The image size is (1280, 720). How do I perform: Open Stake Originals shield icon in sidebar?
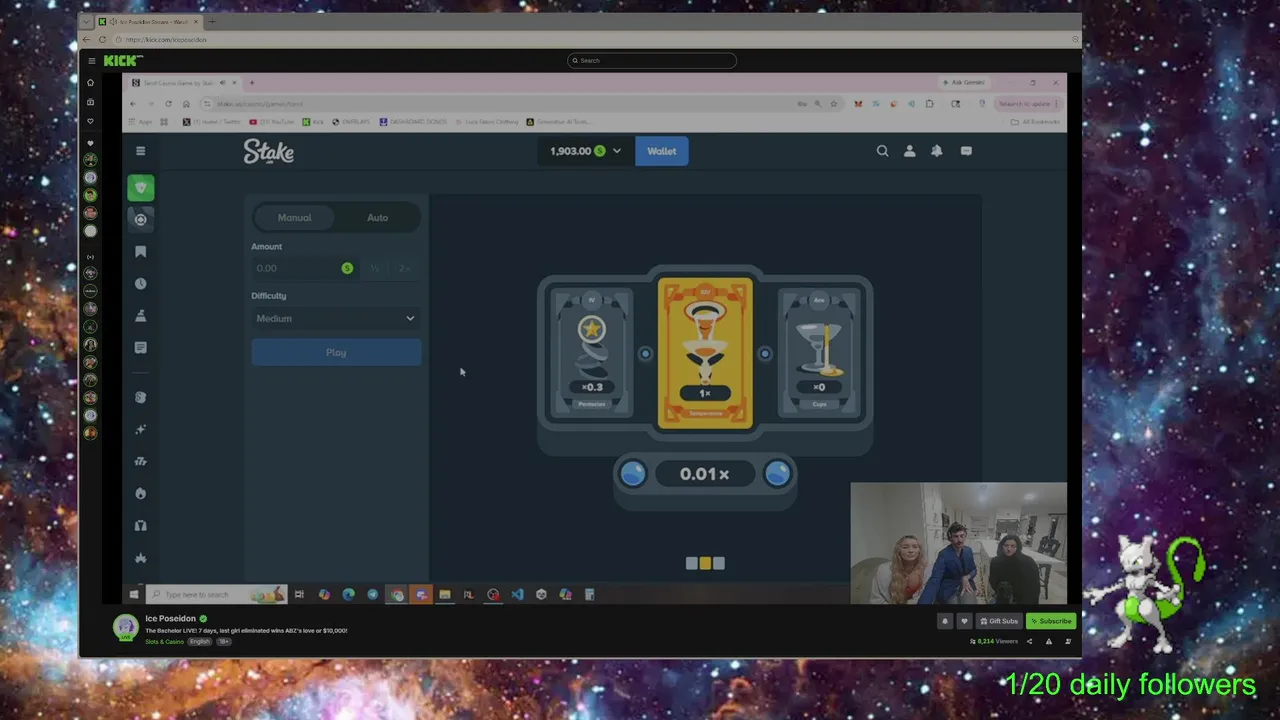coord(141,397)
